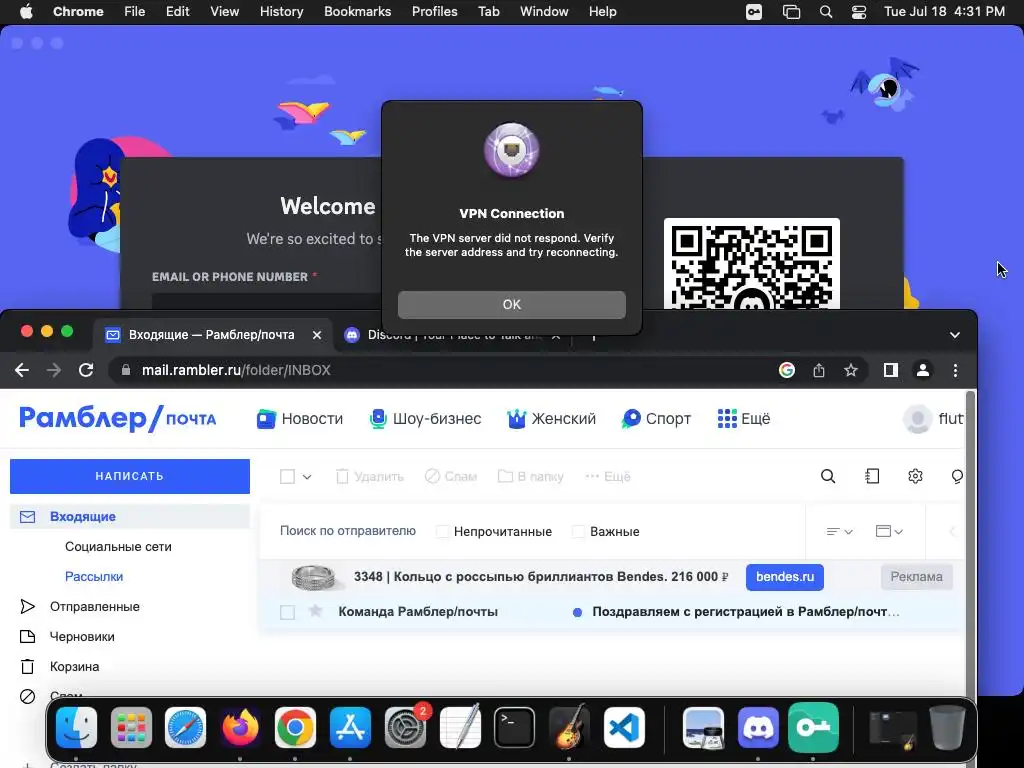Open the View menu
The height and width of the screenshot is (768, 1024).
[224, 12]
